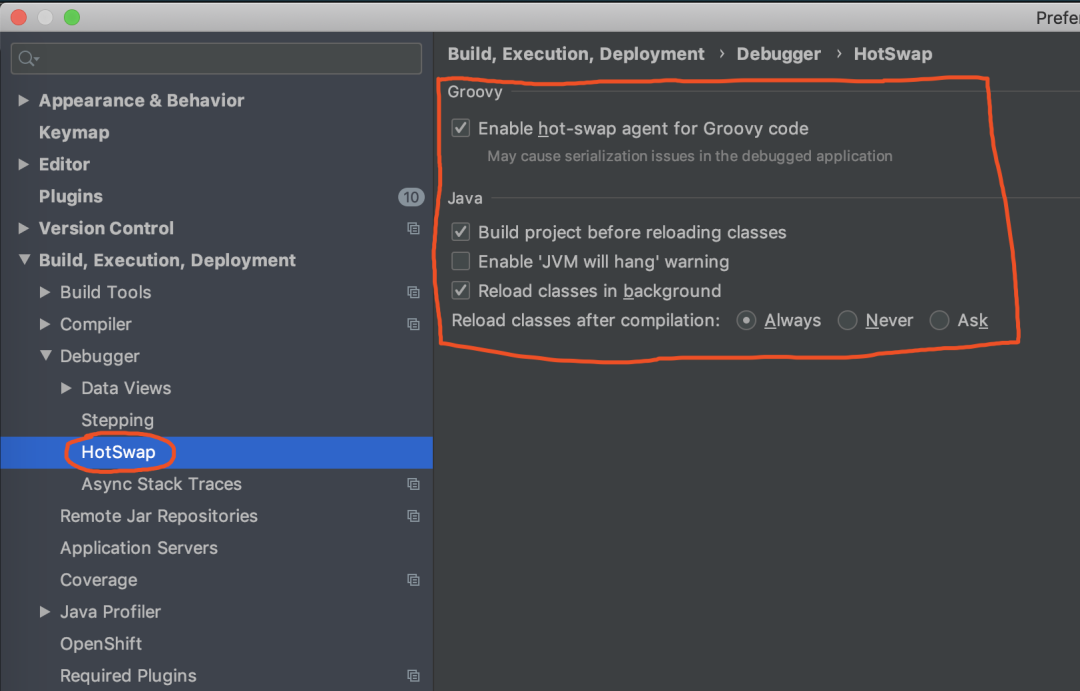Select Stepping under Debugger
This screenshot has height=691, width=1080.
pyautogui.click(x=117, y=420)
